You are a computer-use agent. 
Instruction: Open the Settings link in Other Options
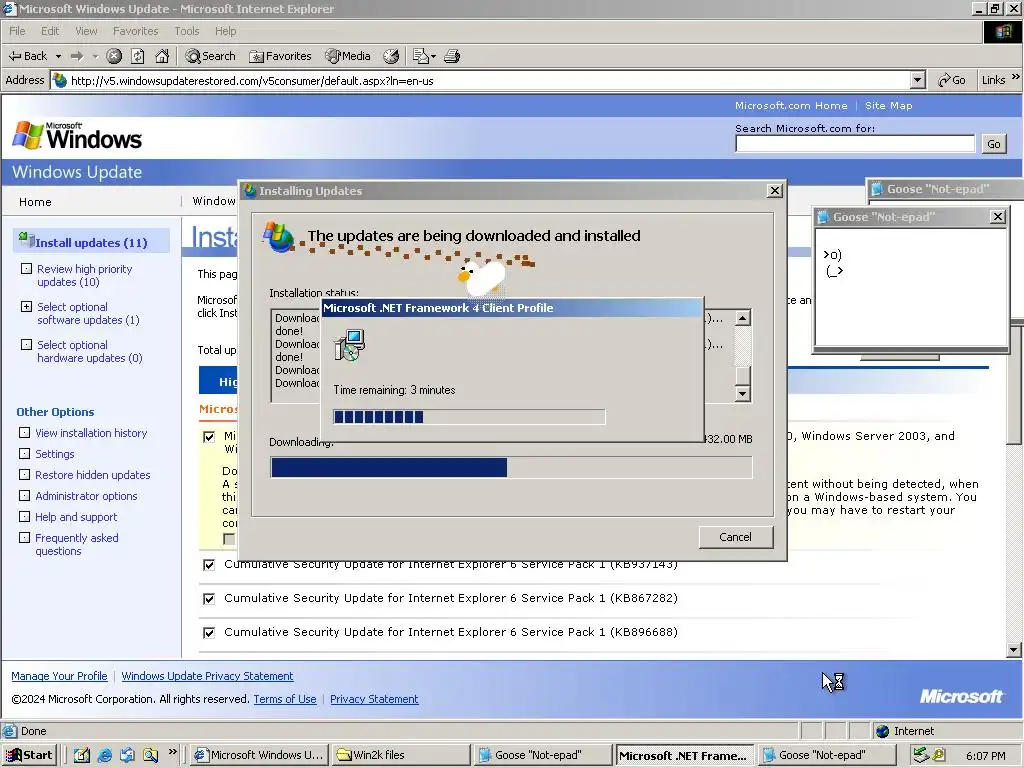coord(55,454)
